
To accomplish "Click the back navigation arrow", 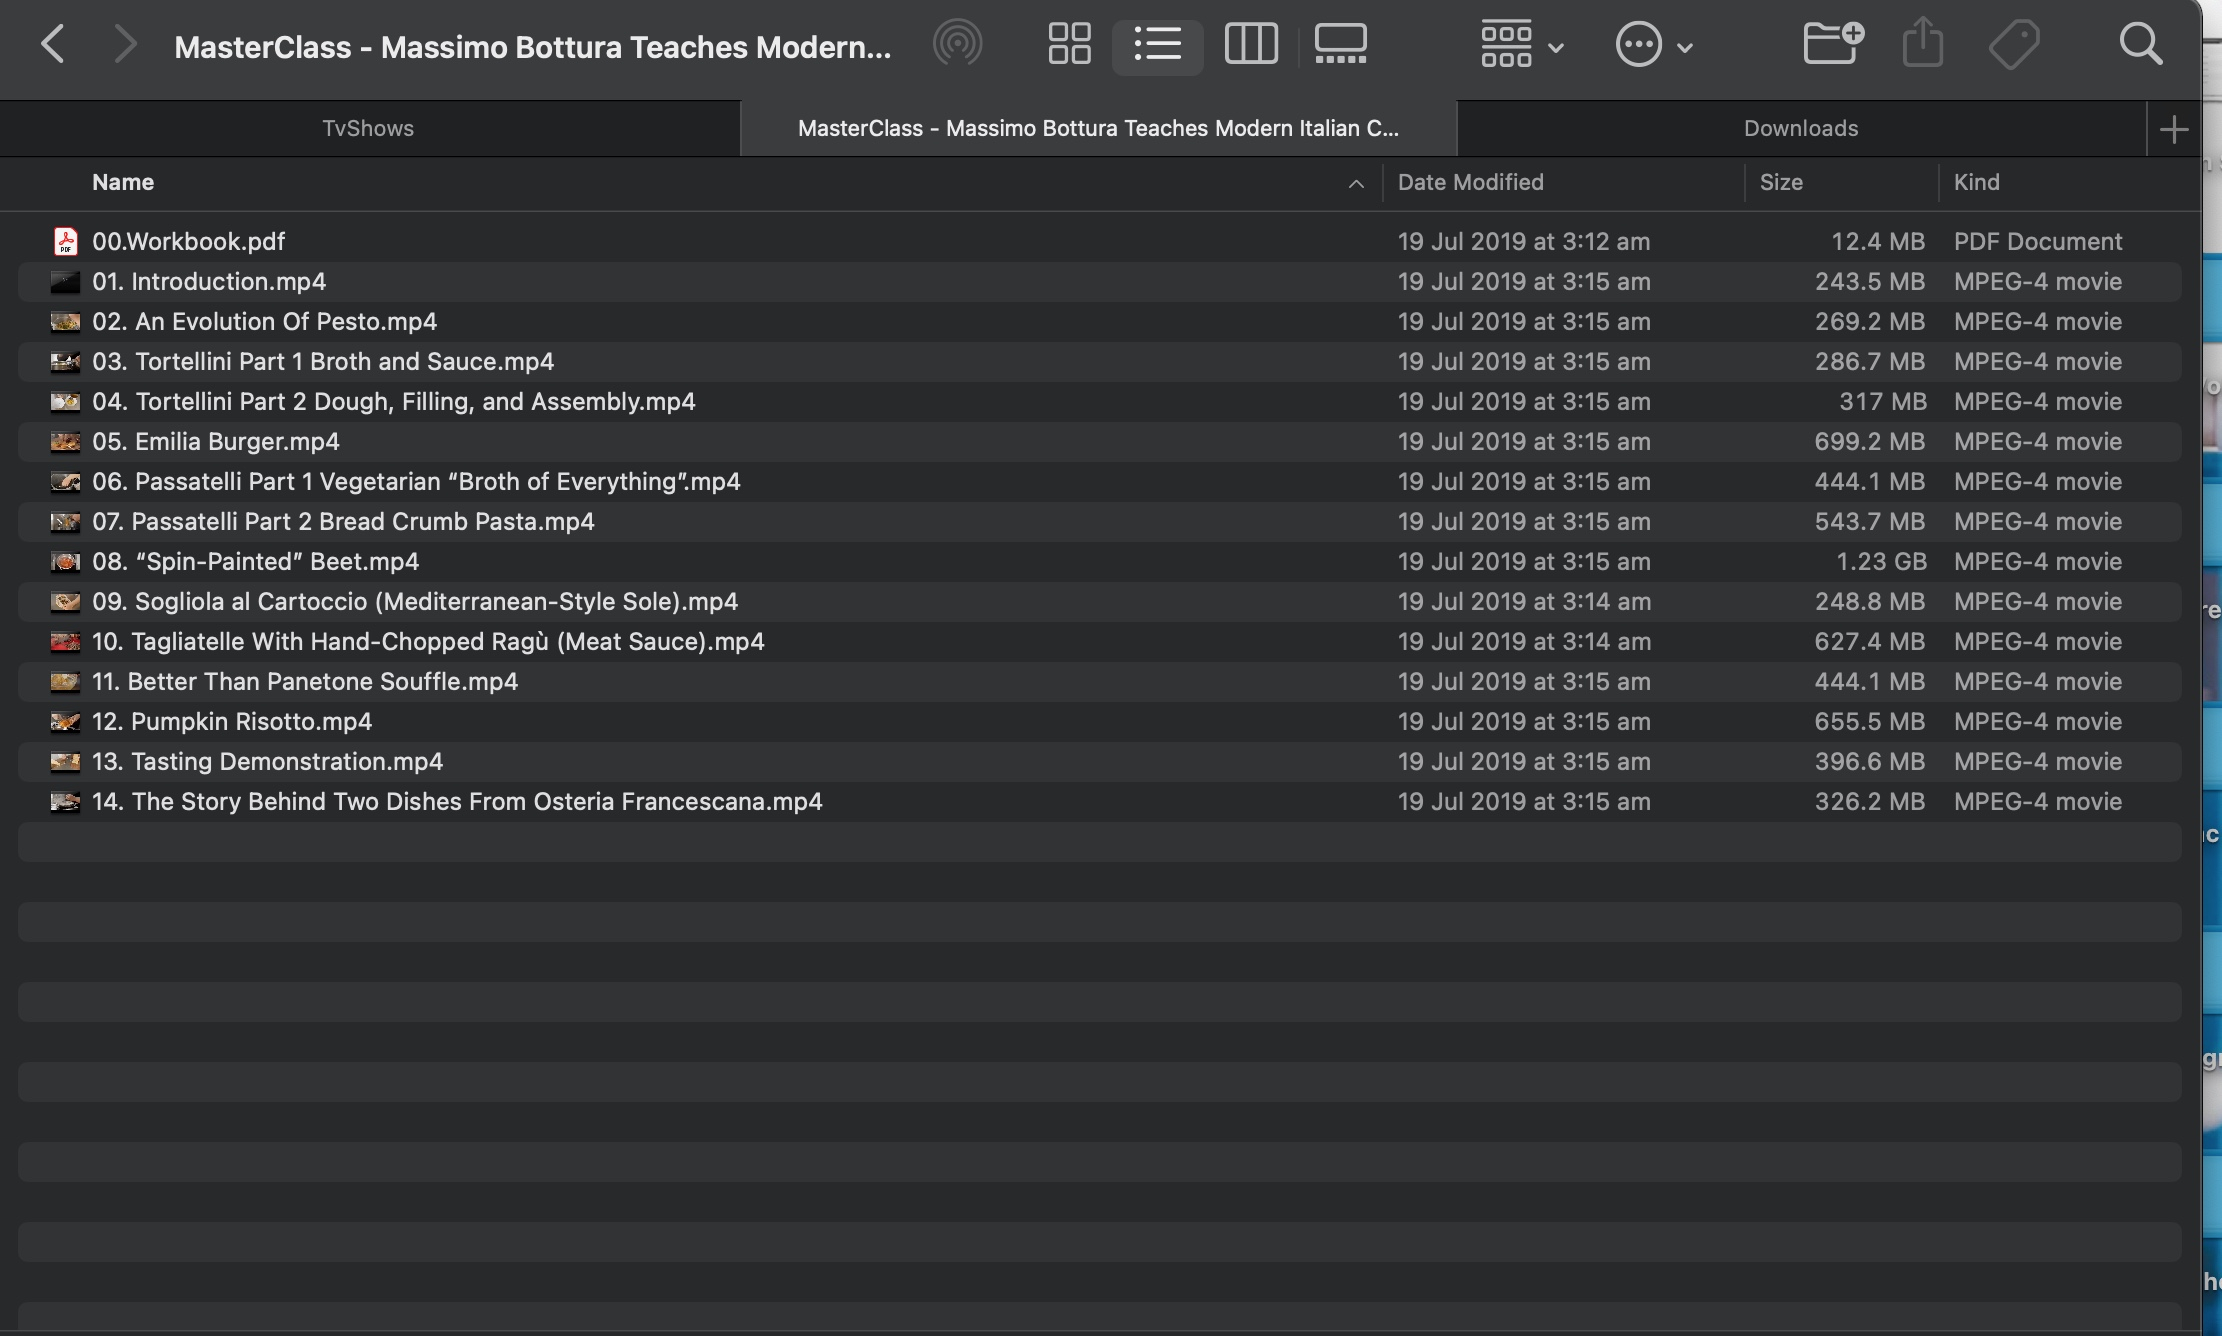I will click(x=53, y=45).
